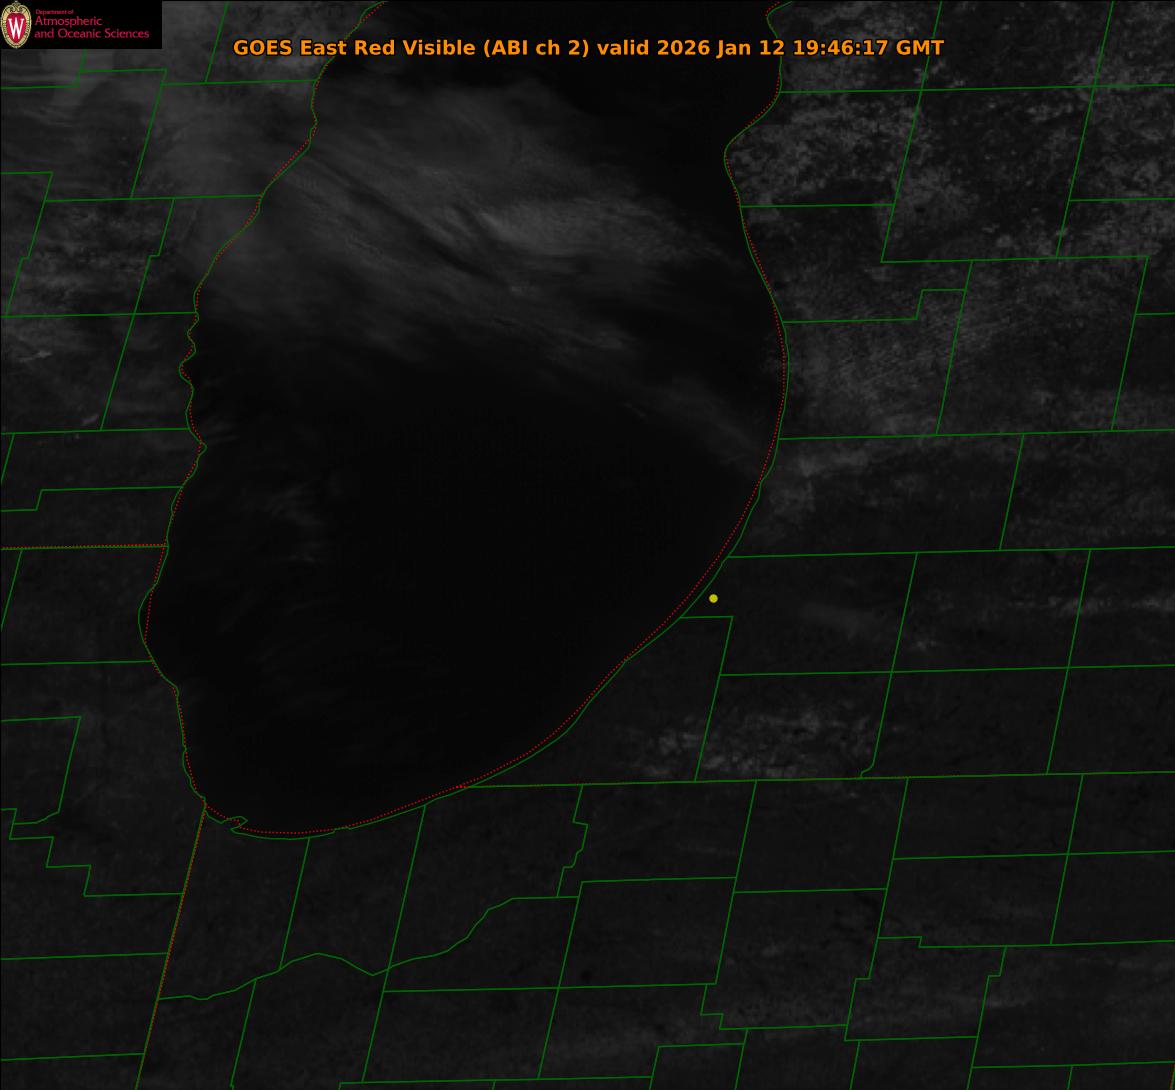The image size is (1175, 1090).
Task: Click the small harbor notch on southwest shore
Action: pyautogui.click(x=236, y=824)
